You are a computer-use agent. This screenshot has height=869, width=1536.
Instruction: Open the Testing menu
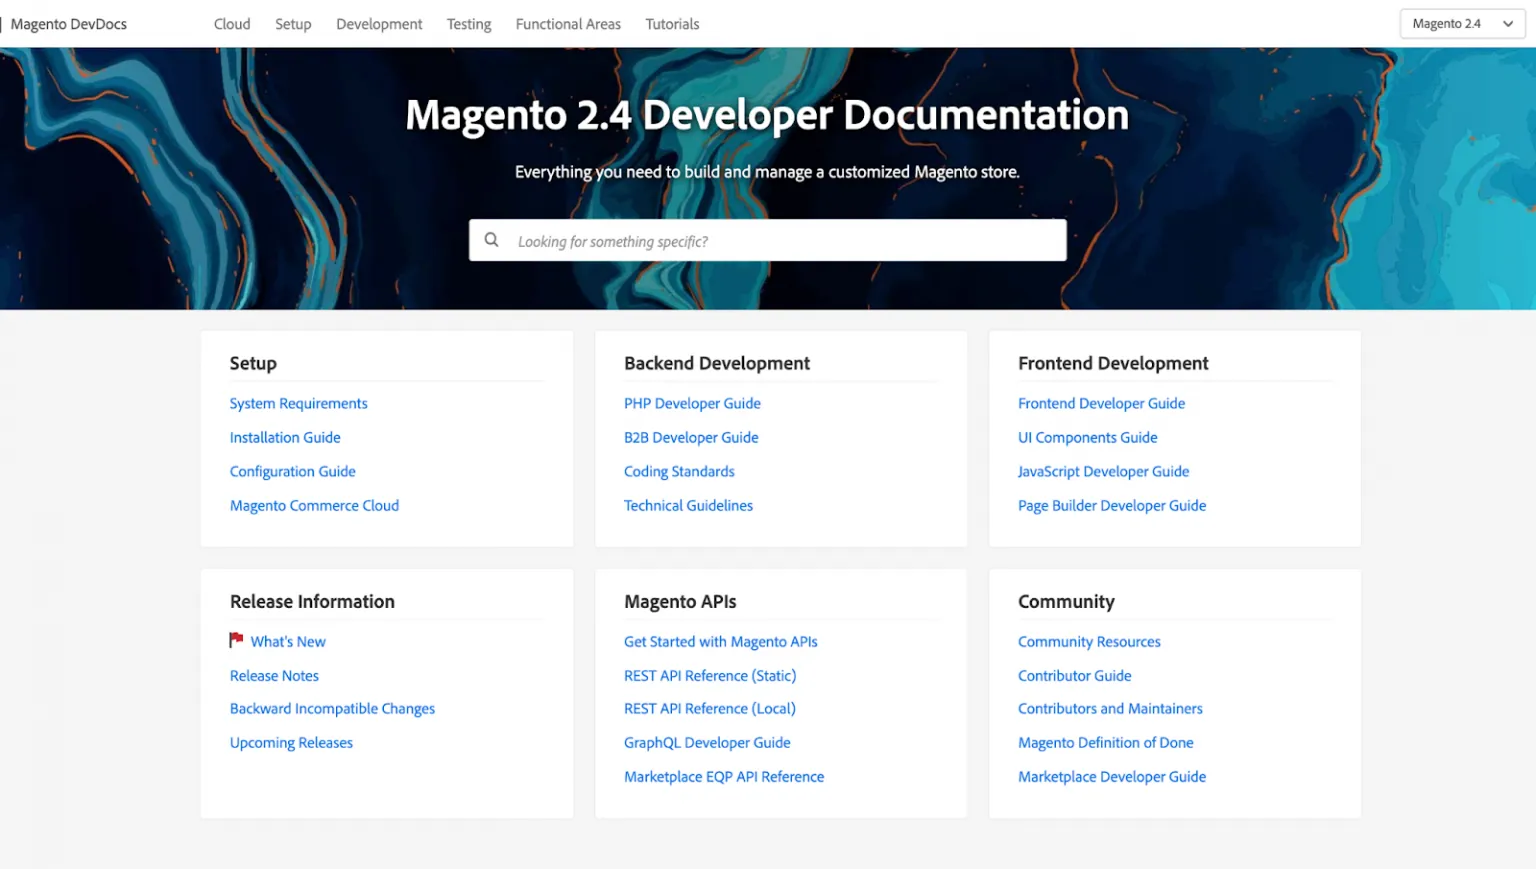[469, 24]
